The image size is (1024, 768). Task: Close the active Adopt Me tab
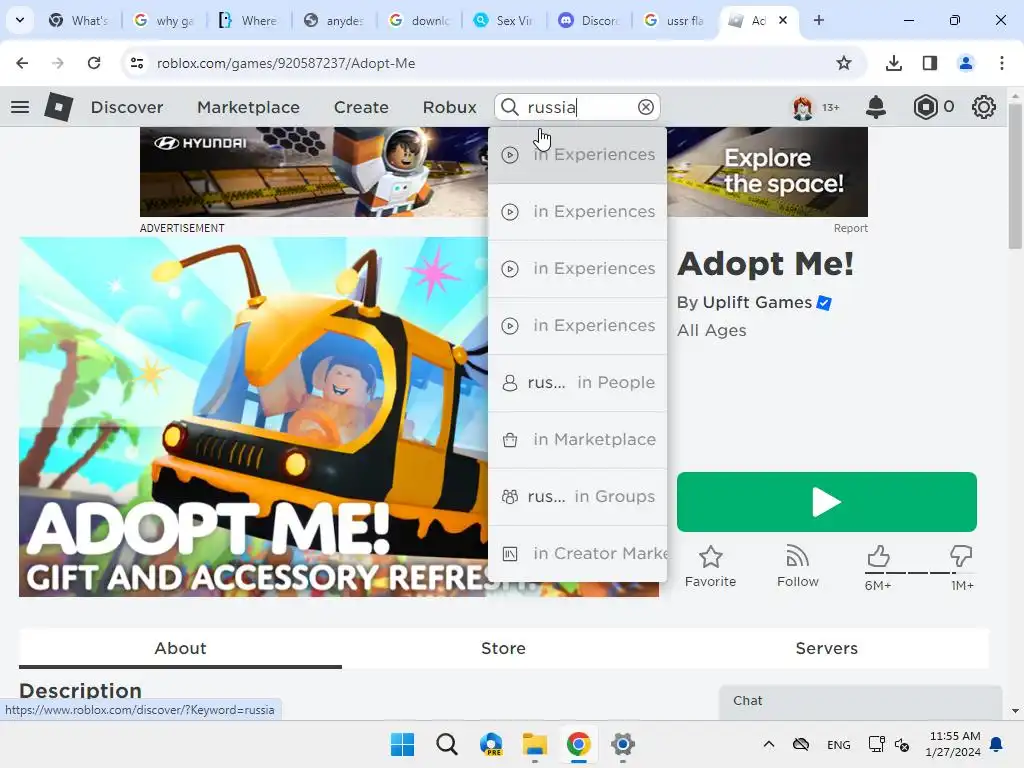click(783, 20)
